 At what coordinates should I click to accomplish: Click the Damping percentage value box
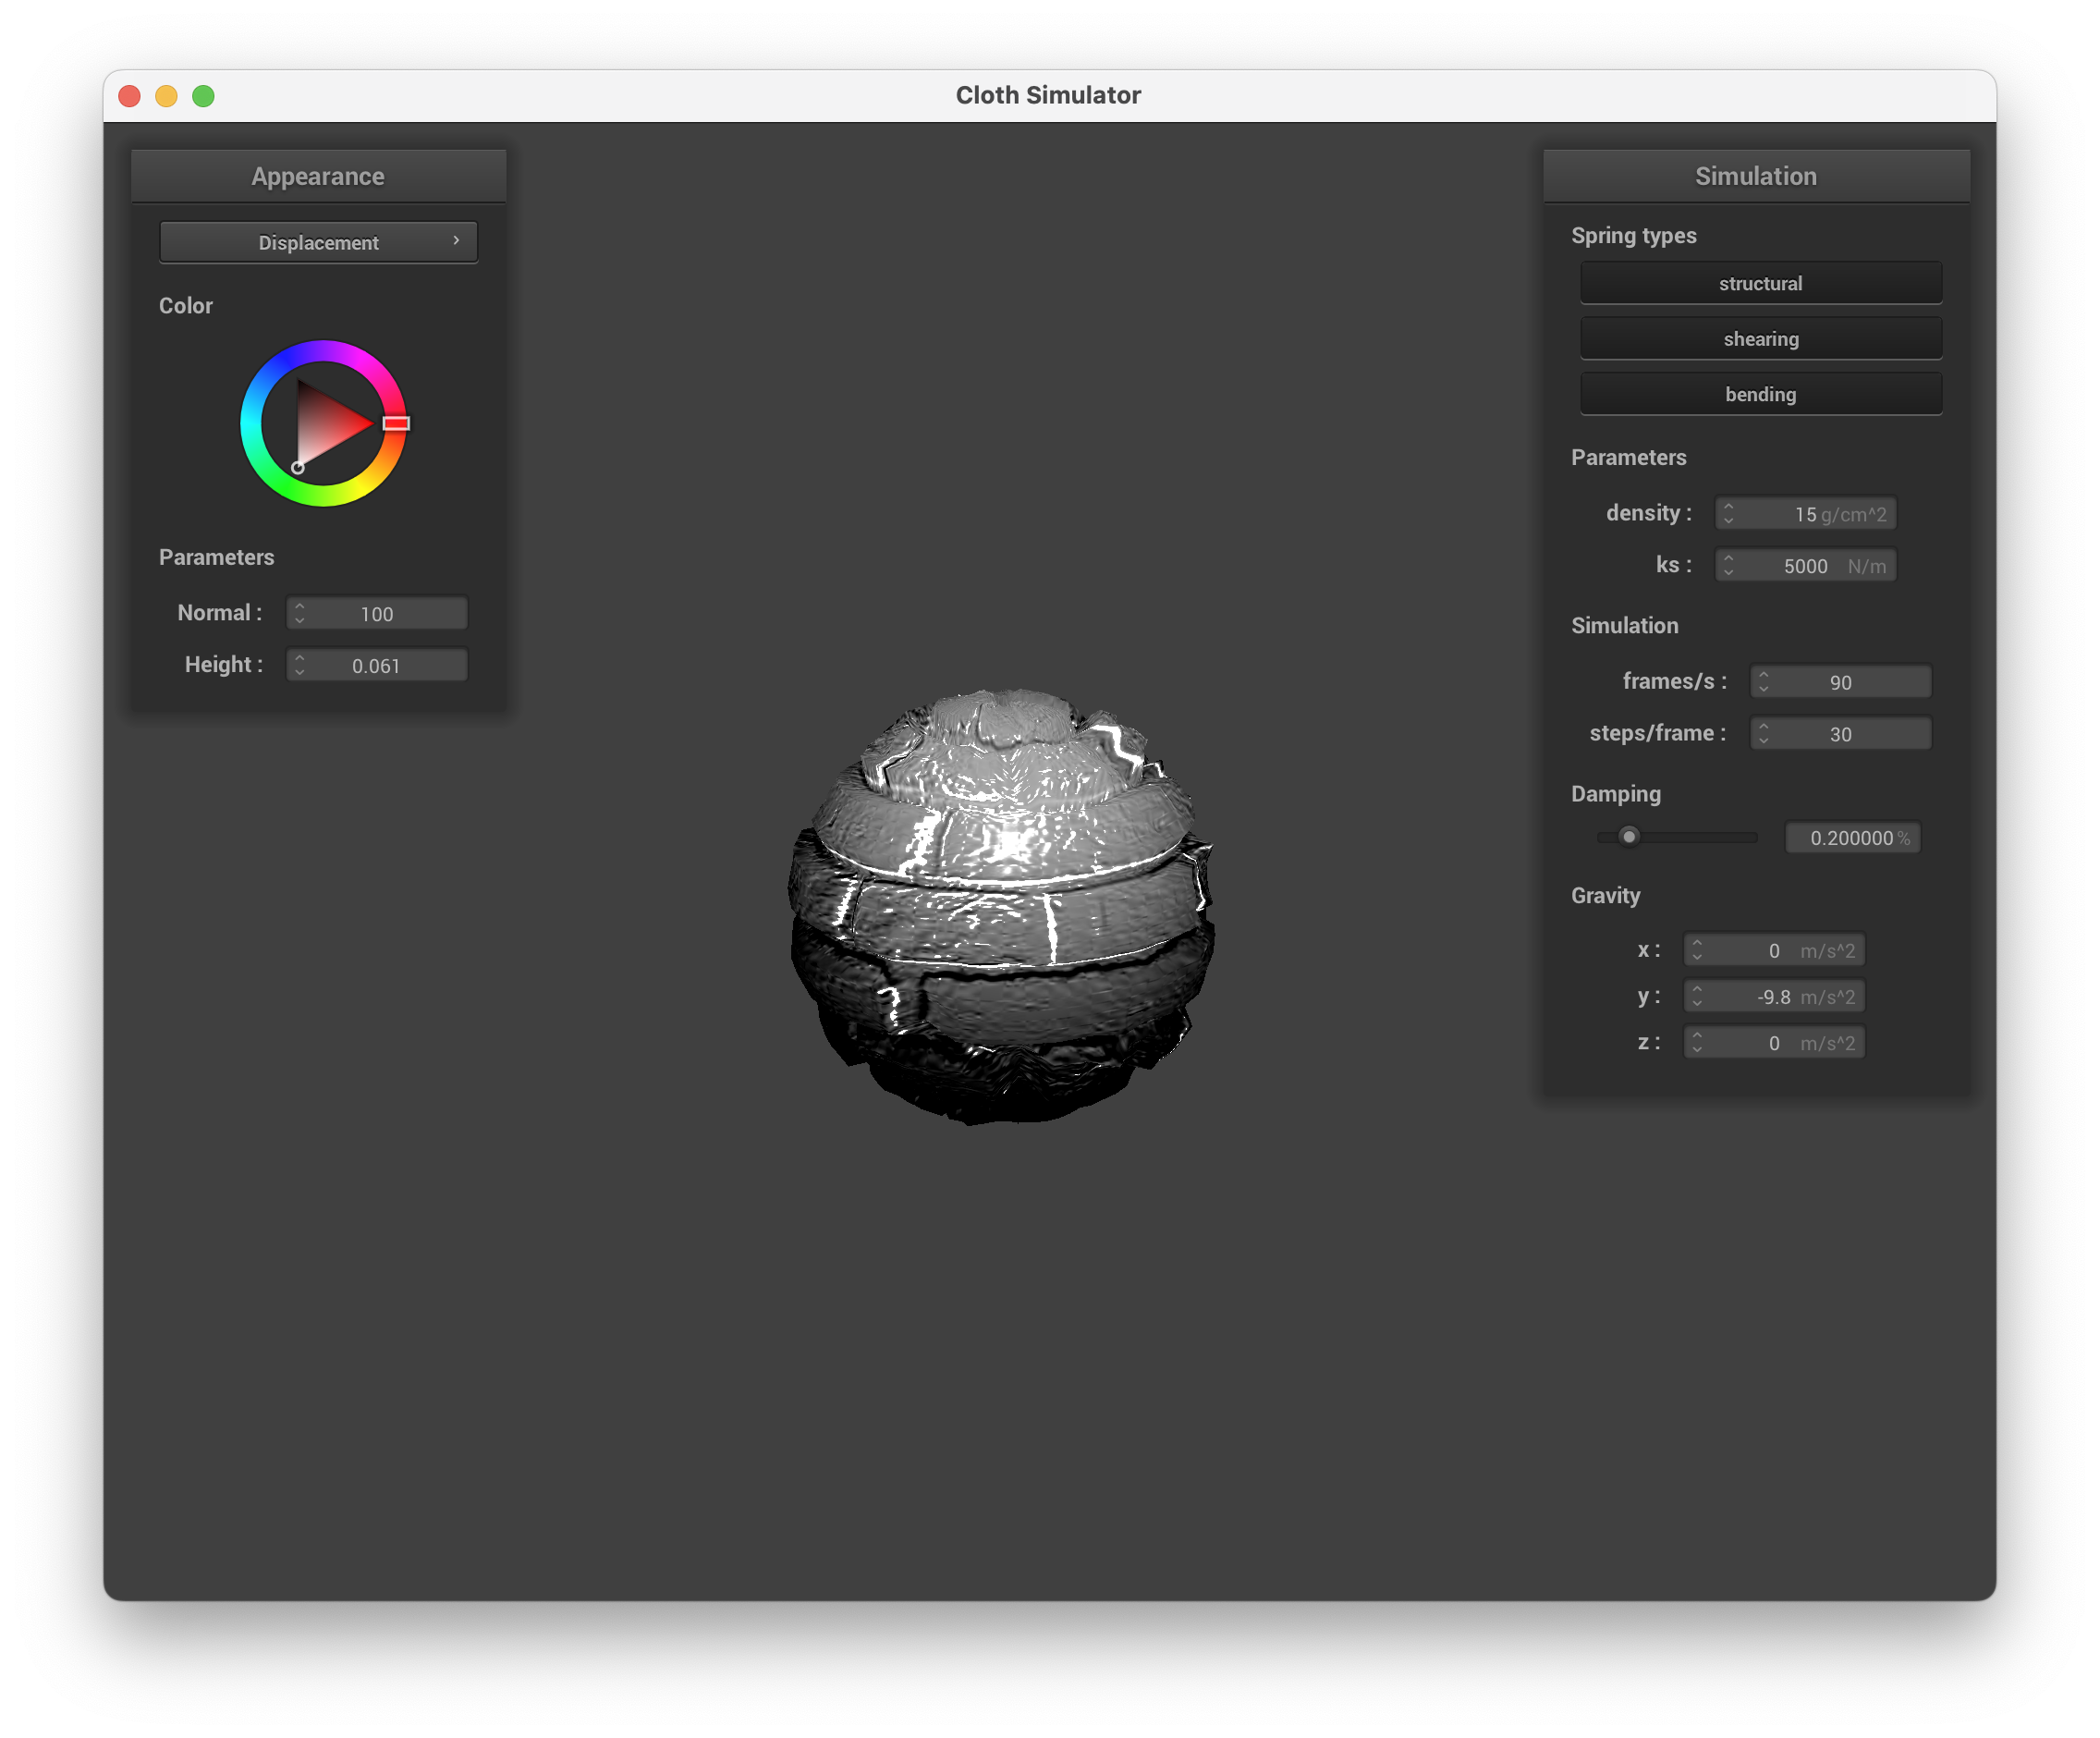(x=1853, y=838)
